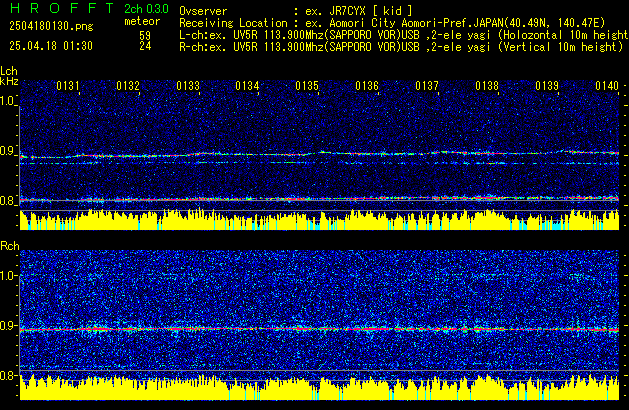The image size is (629, 410).
Task: Click the '2ch 0.3.0' version label
Action: 146,9
